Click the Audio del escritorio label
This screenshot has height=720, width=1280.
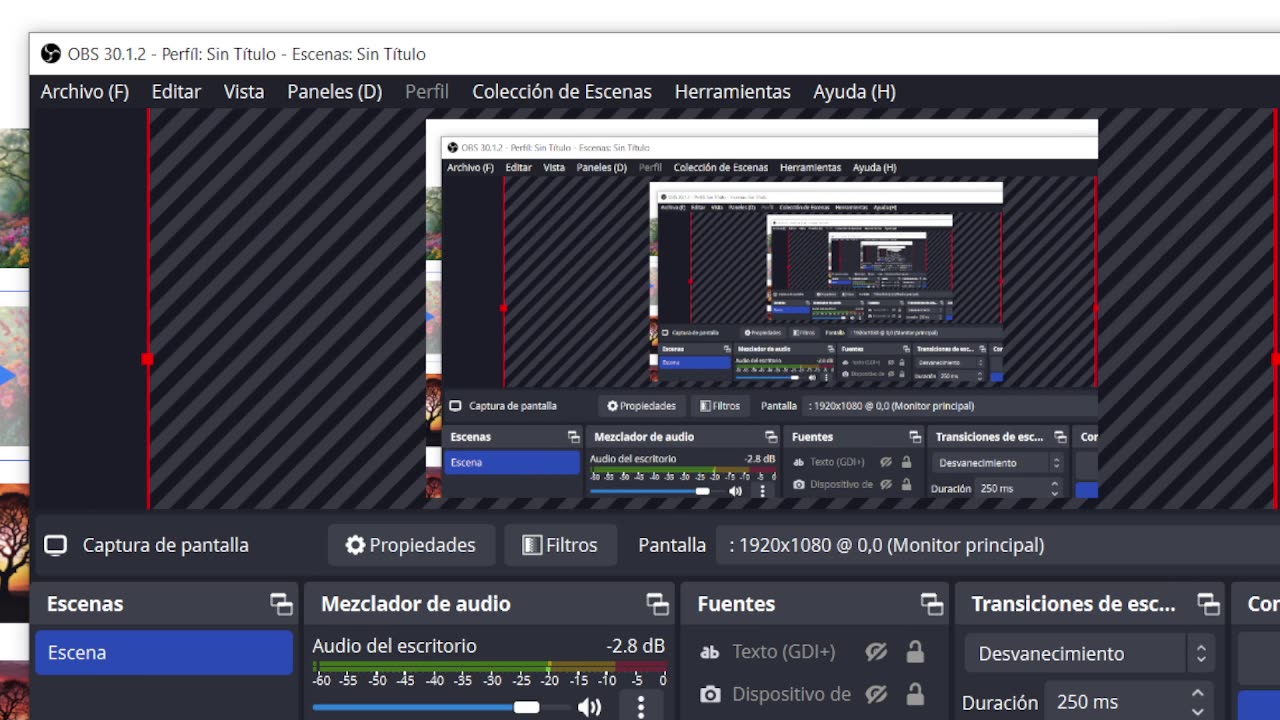[394, 646]
